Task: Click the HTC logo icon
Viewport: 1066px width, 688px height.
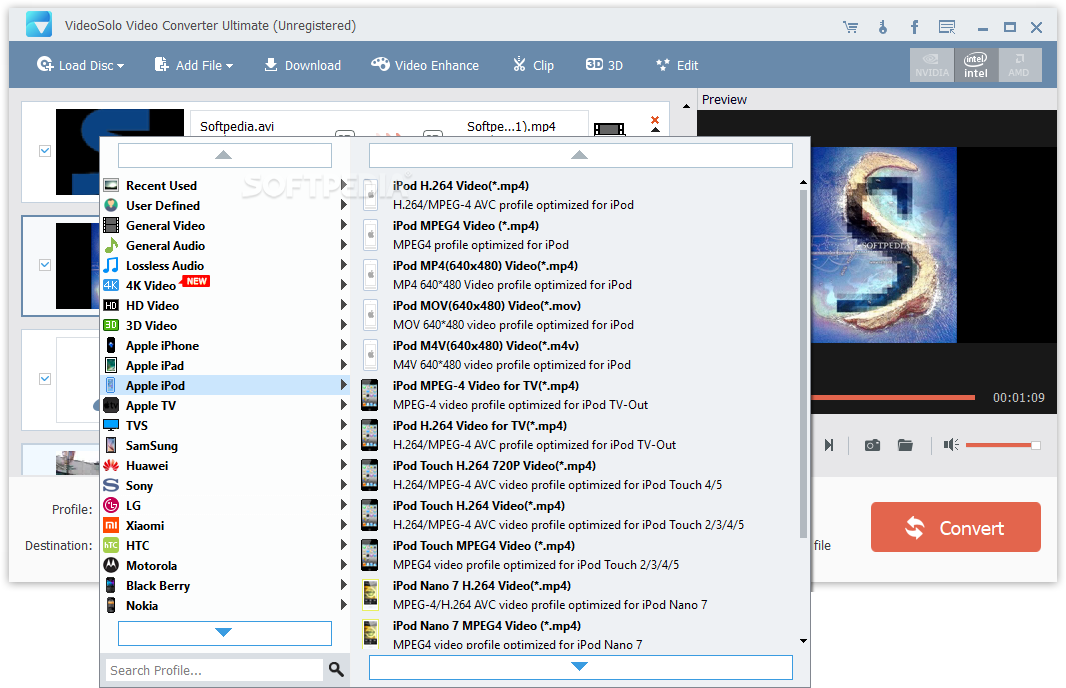Action: click(x=111, y=545)
